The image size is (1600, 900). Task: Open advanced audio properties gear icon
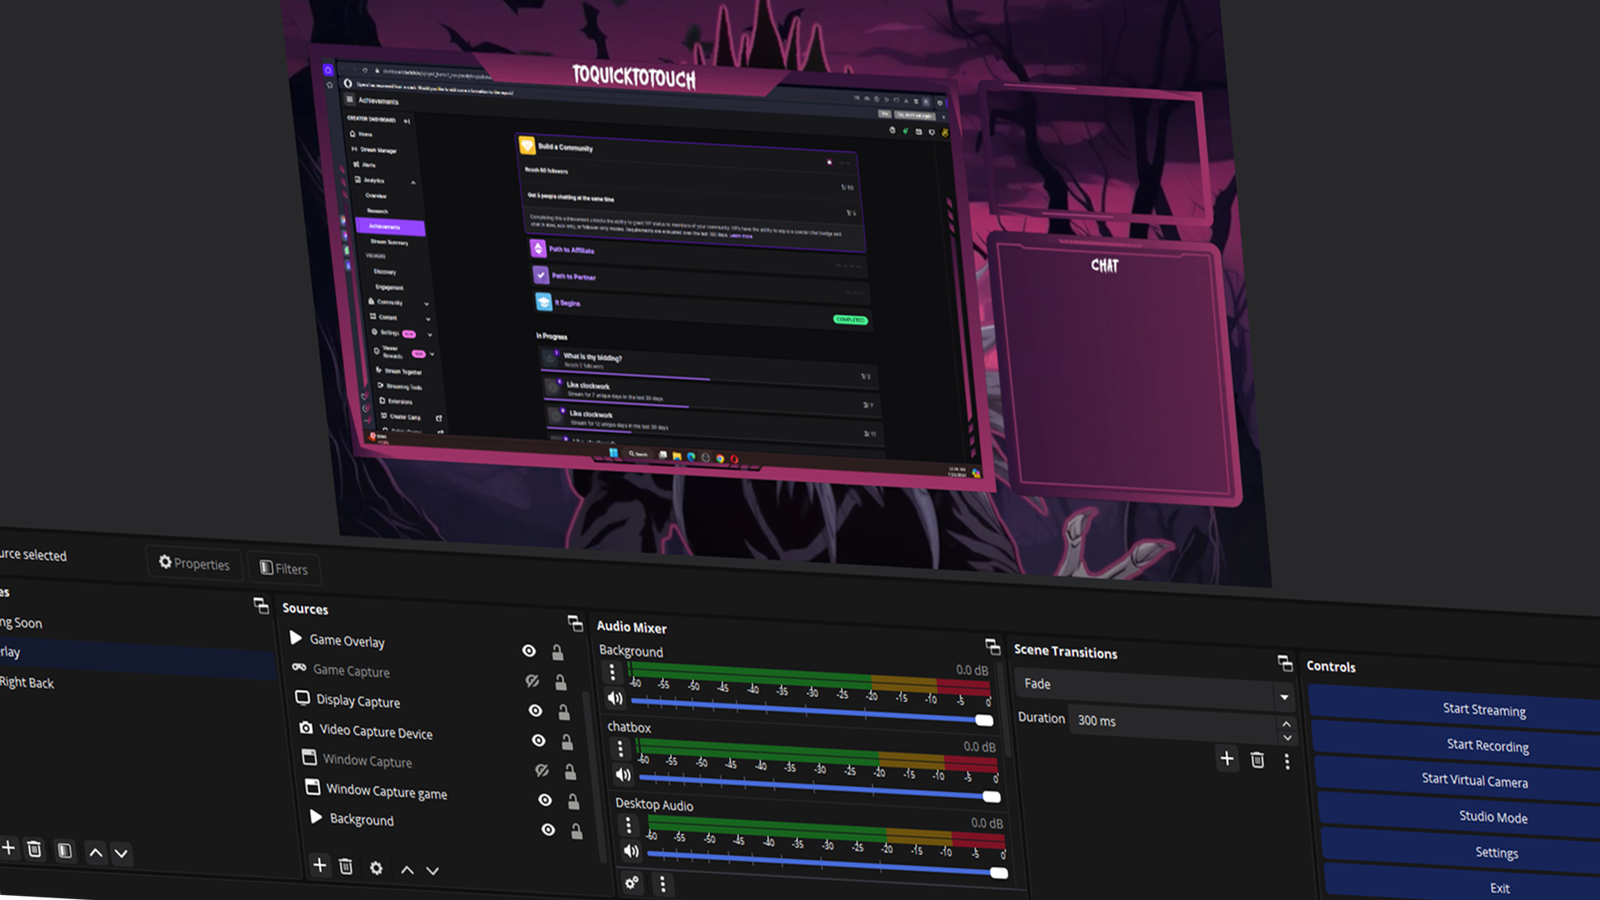(x=632, y=882)
